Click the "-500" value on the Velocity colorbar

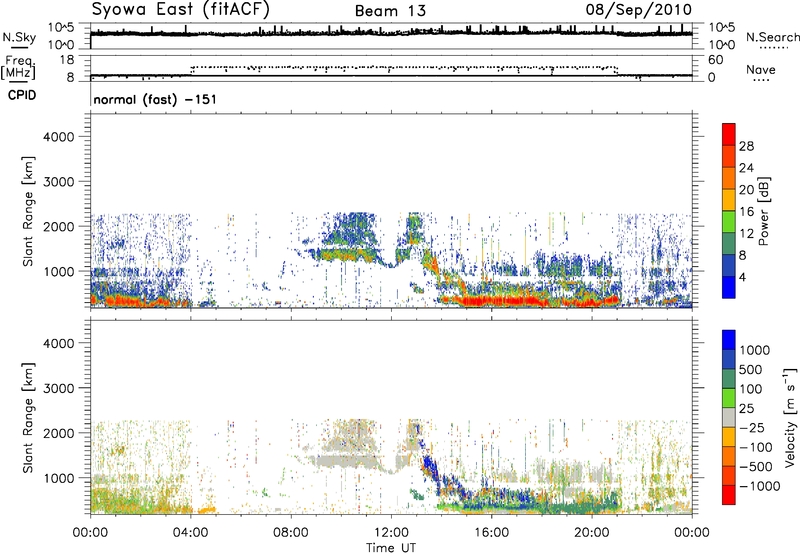point(756,467)
